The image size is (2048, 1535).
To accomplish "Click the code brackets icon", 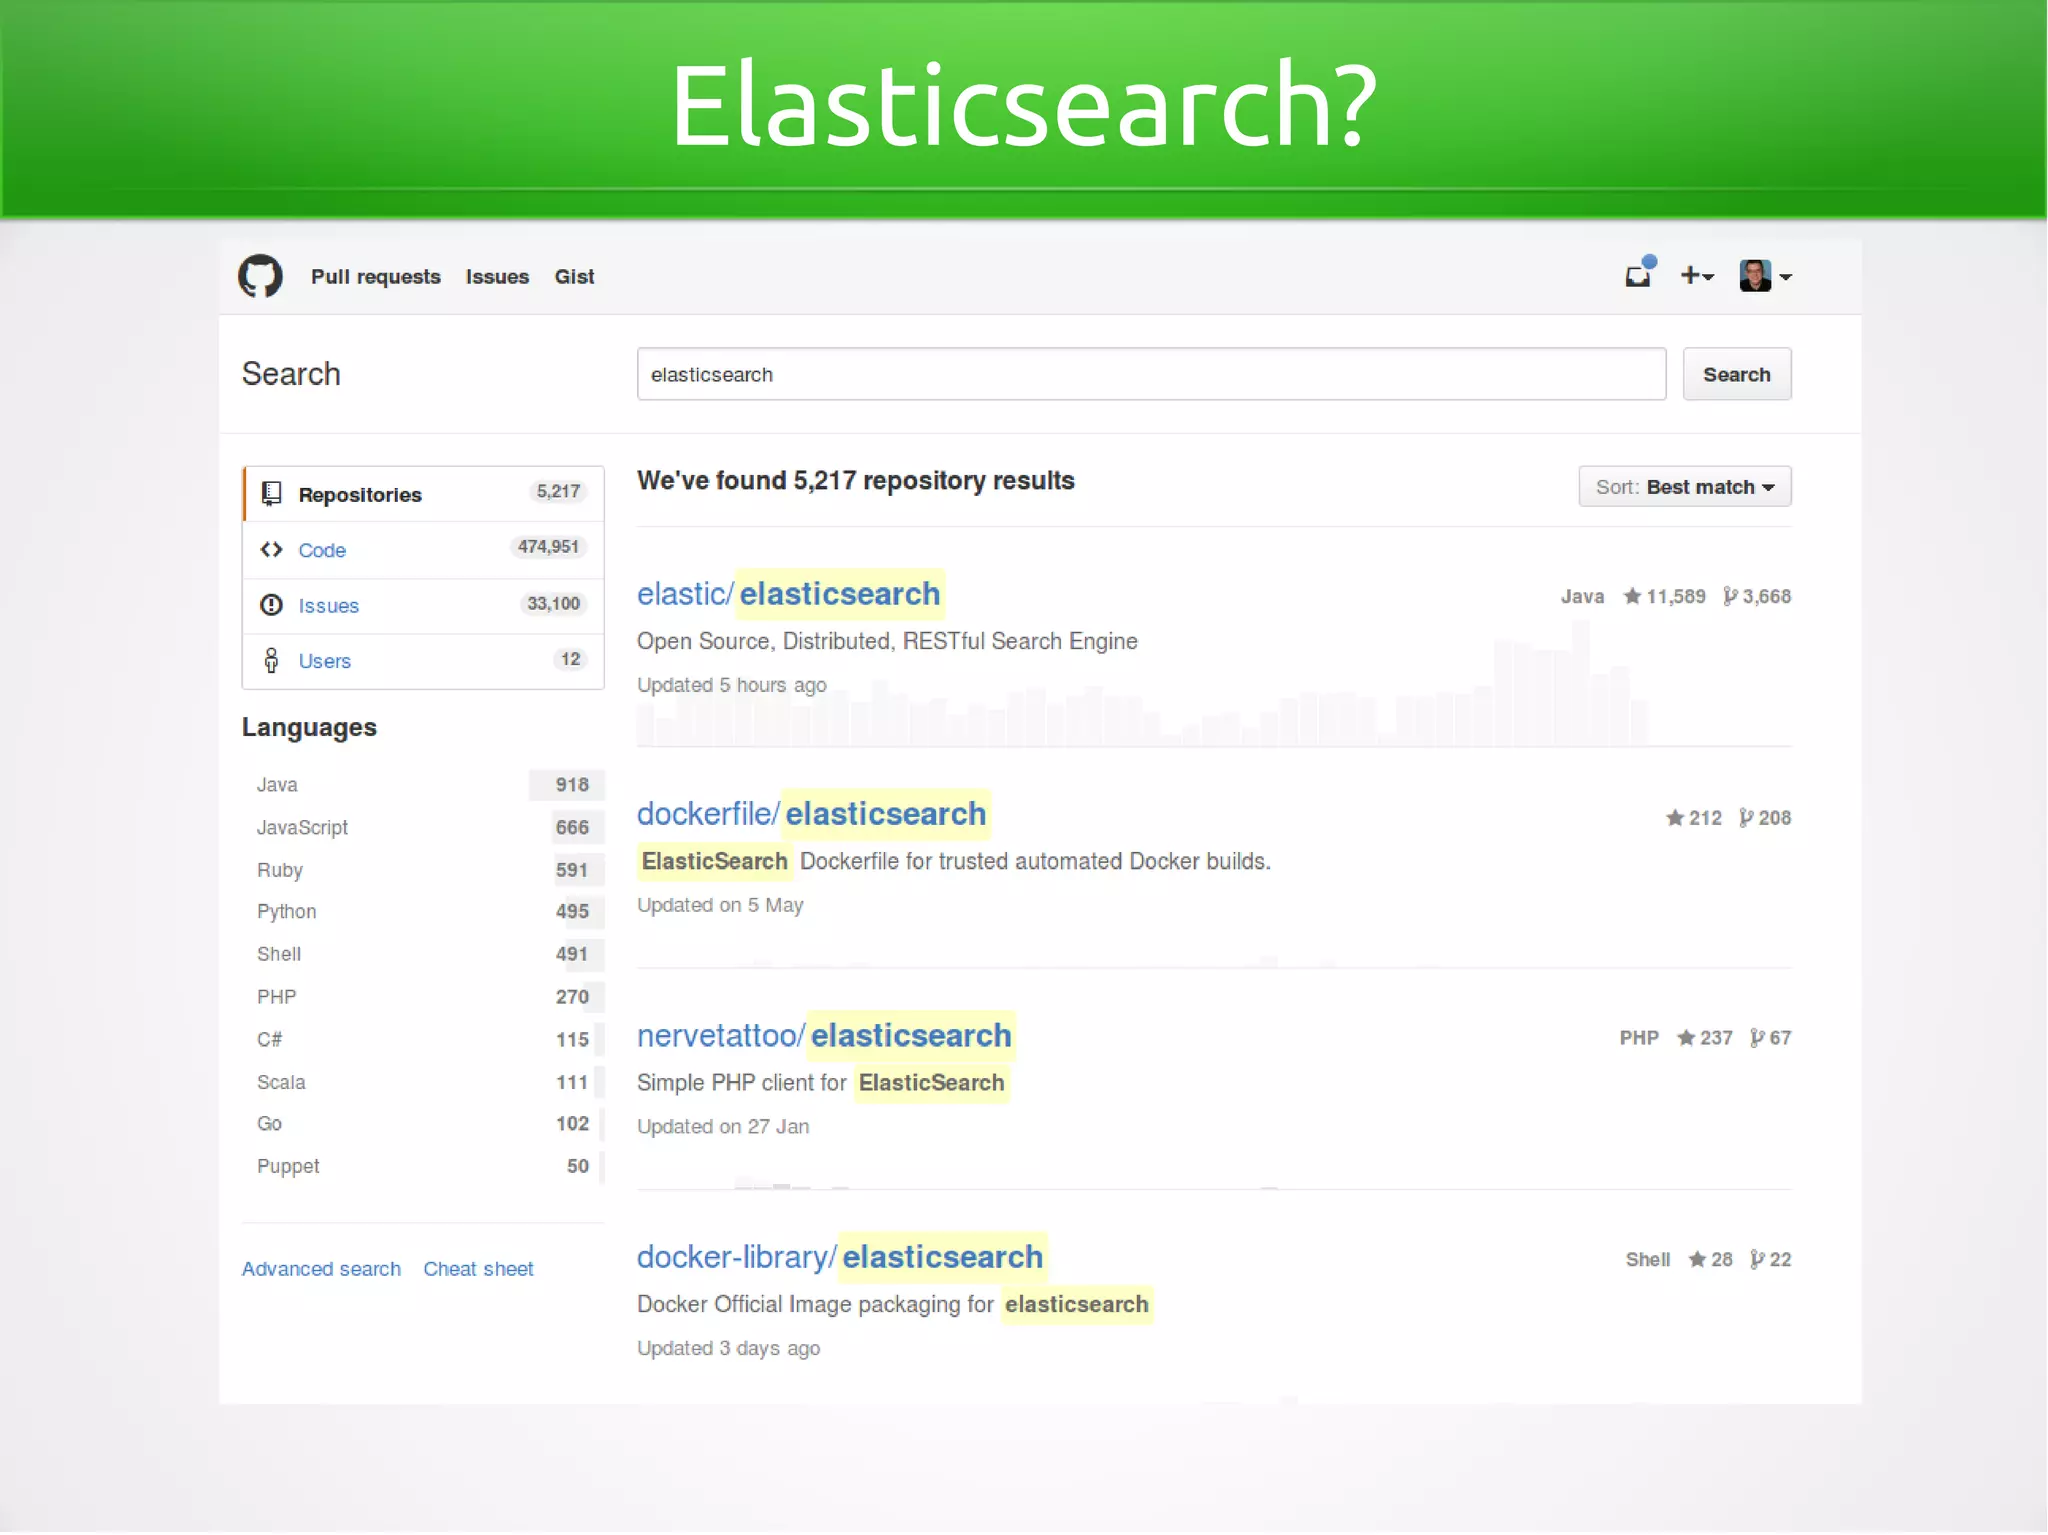I will (271, 550).
